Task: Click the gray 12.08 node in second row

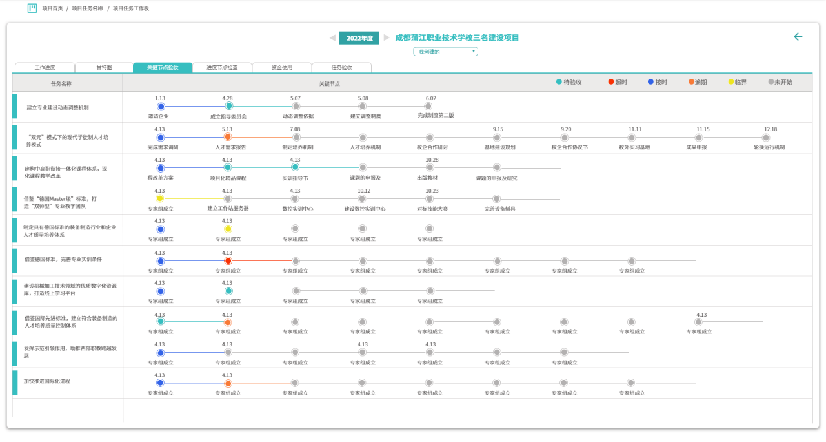Action: point(769,137)
